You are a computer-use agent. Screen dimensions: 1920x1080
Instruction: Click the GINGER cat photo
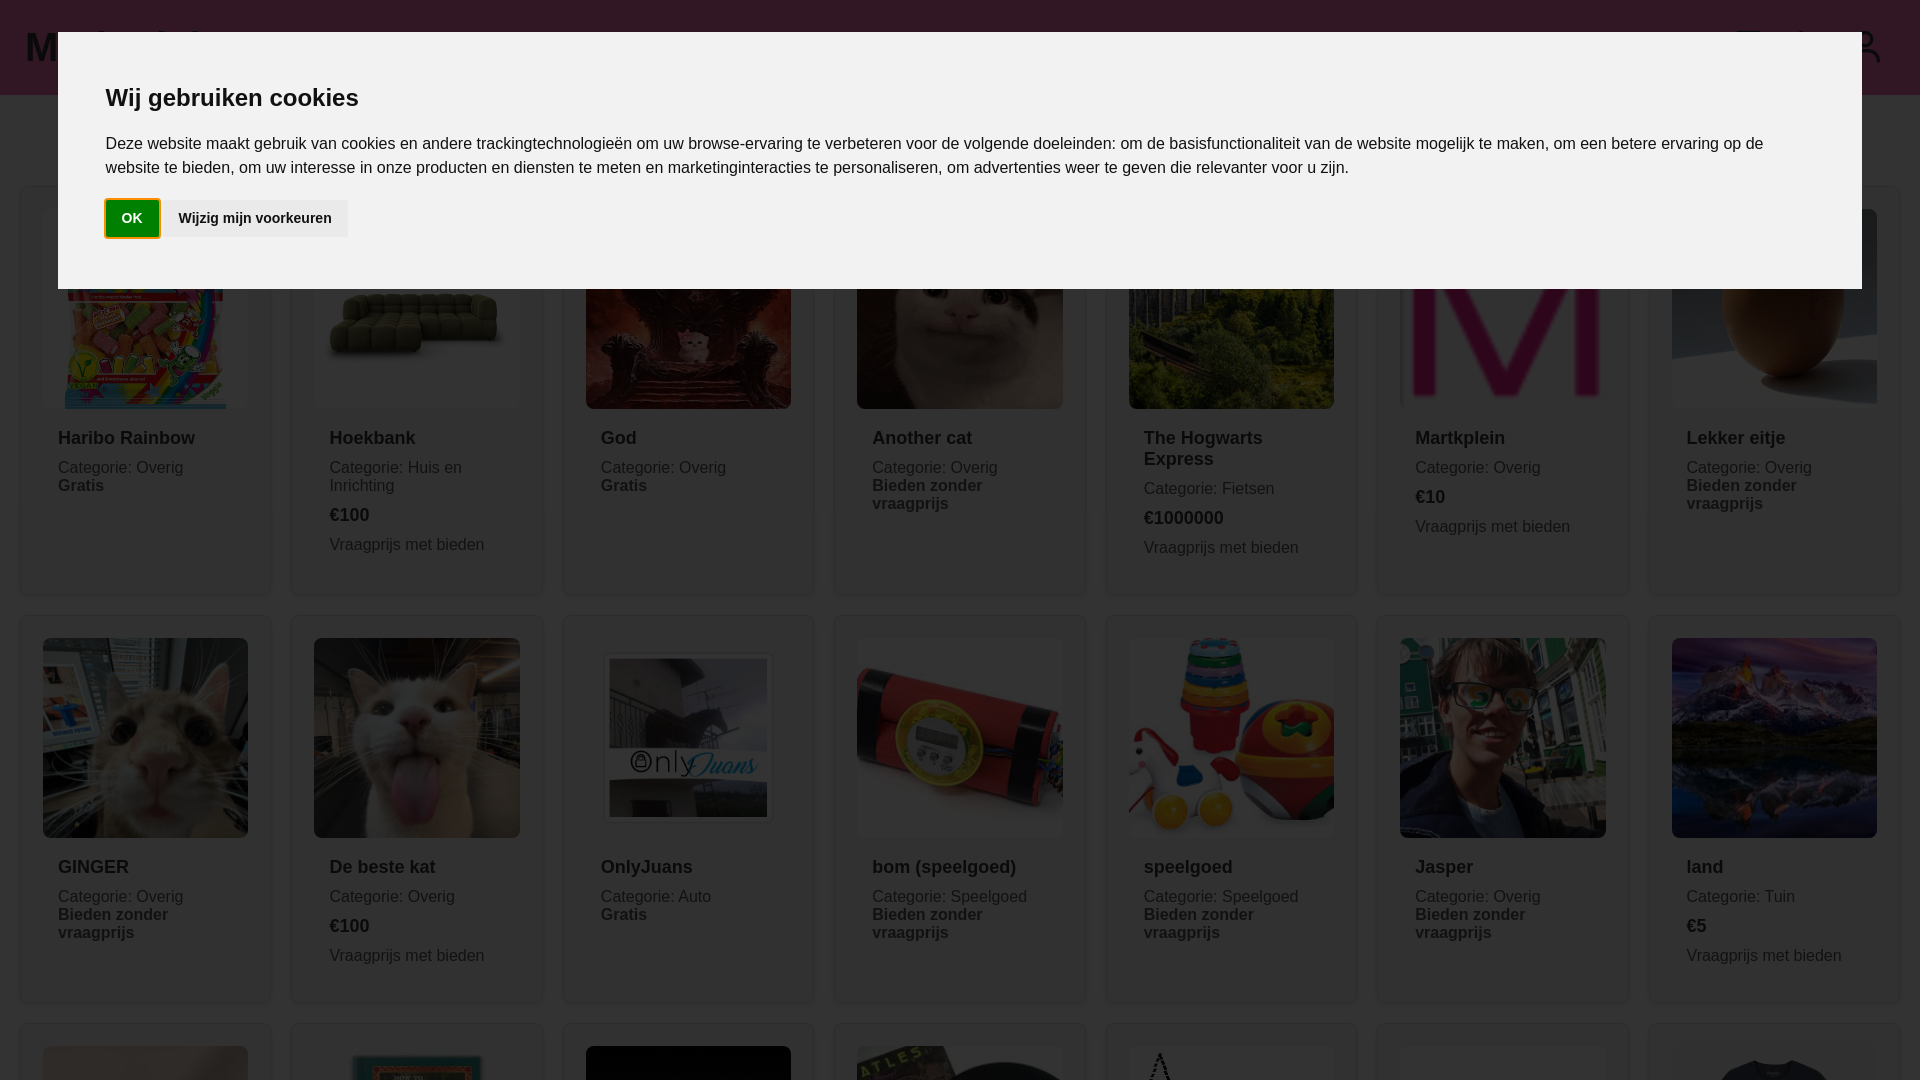click(x=145, y=738)
